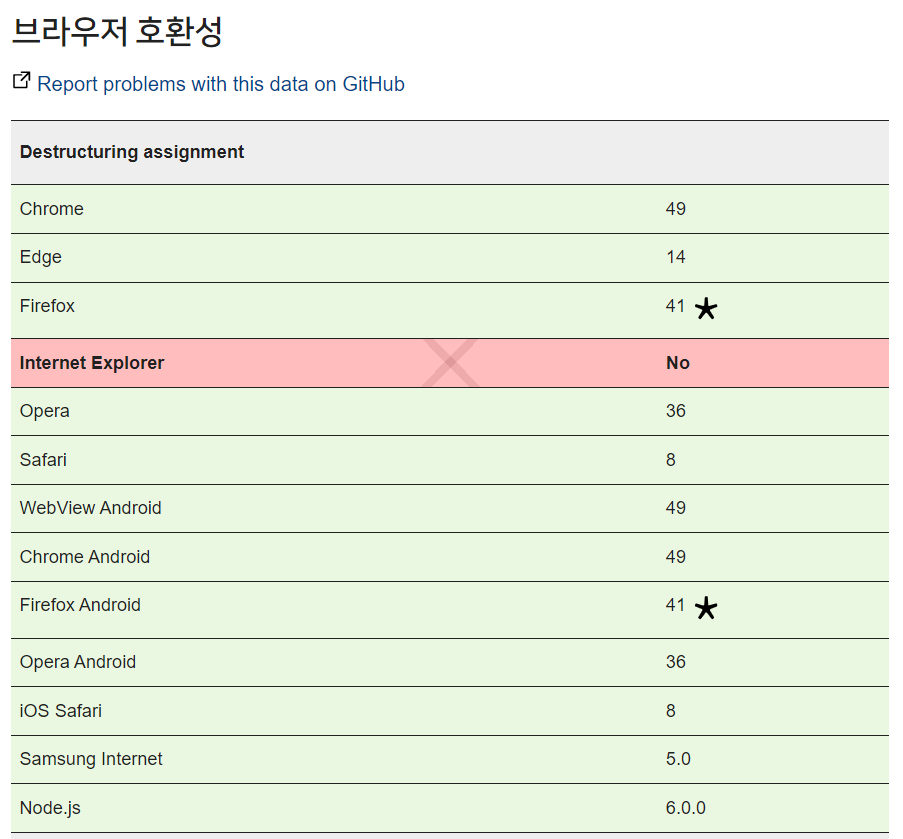
Task: Click the external link icon beside Report problems
Action: 21,81
